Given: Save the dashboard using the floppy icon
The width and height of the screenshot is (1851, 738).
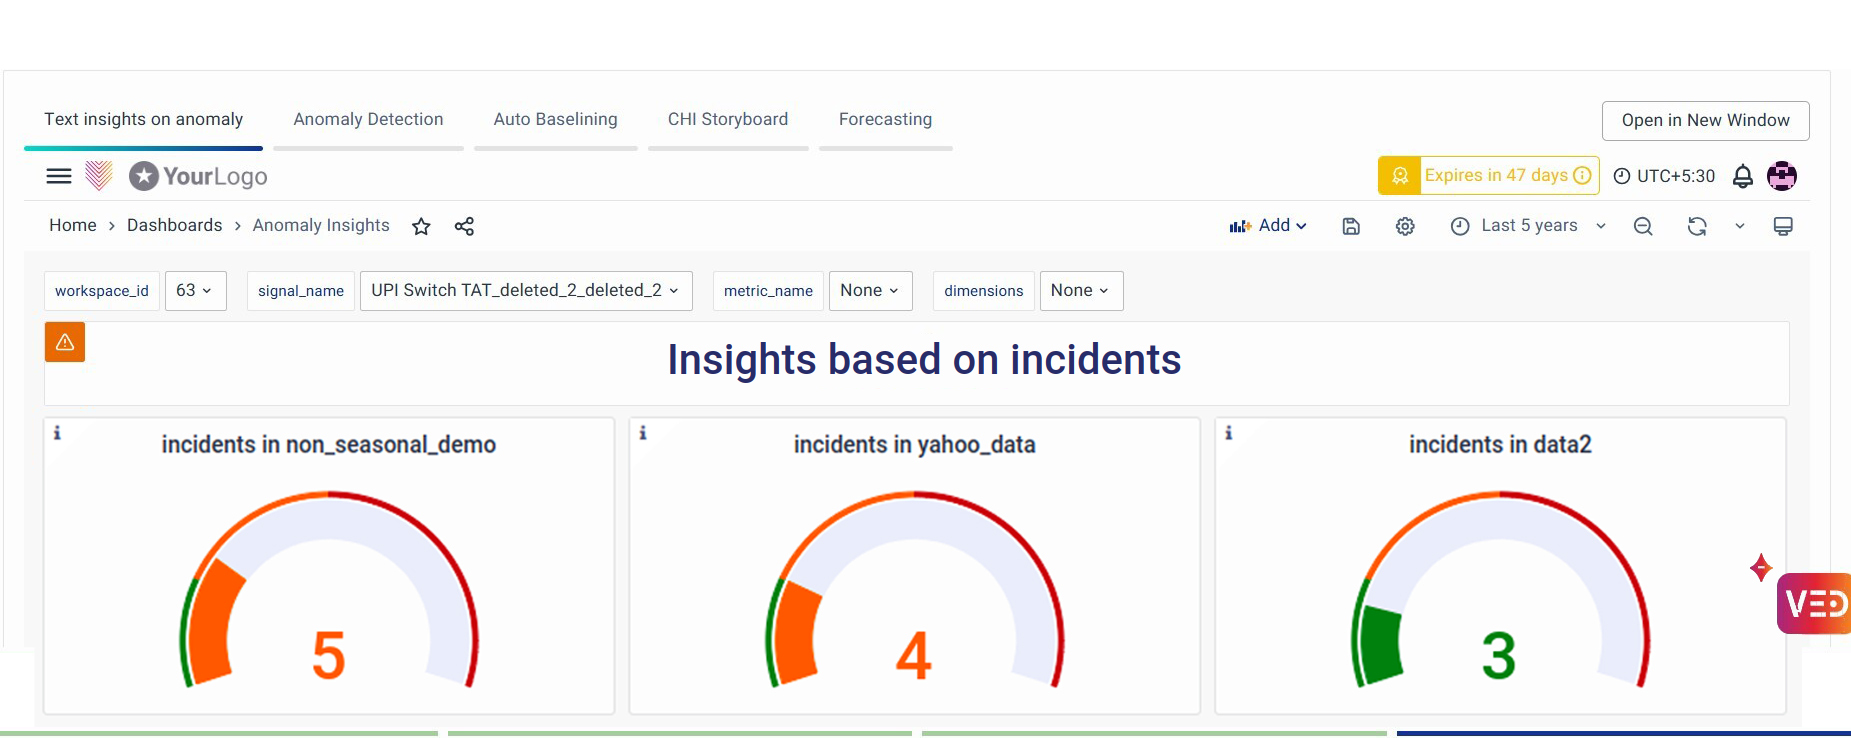Looking at the screenshot, I should (1351, 227).
